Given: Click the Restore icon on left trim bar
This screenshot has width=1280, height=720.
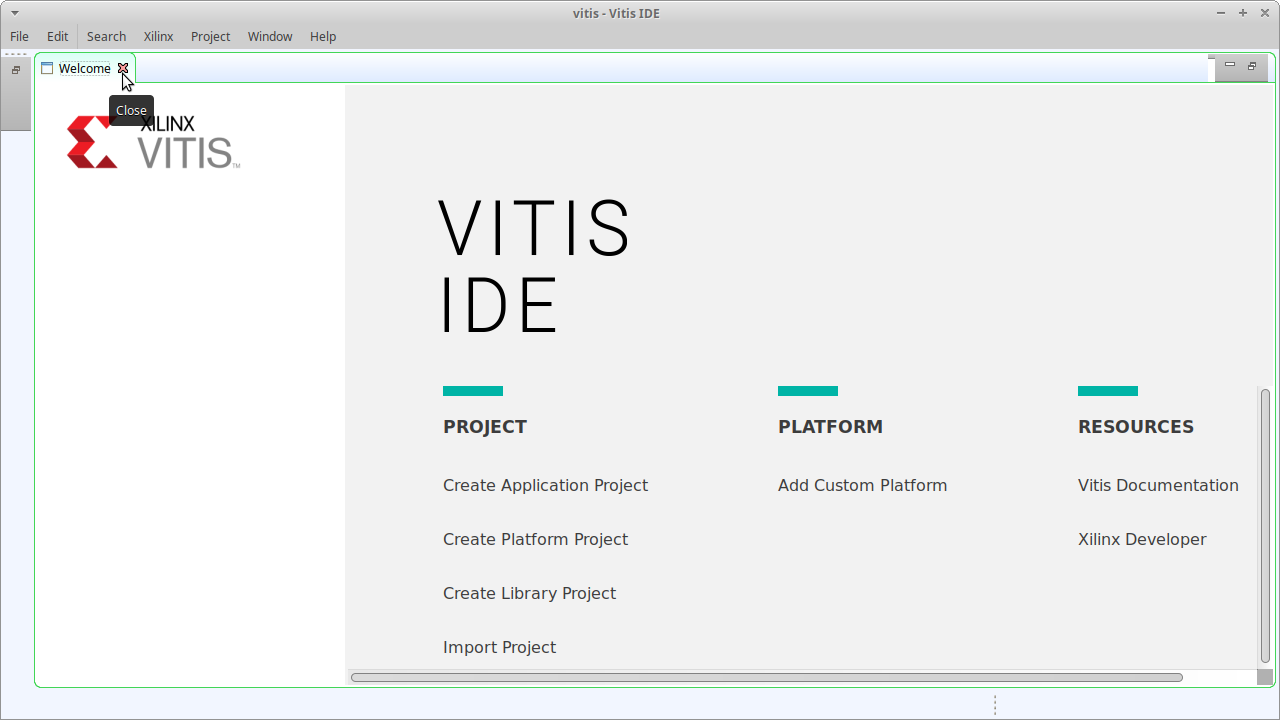Looking at the screenshot, I should pos(16,70).
